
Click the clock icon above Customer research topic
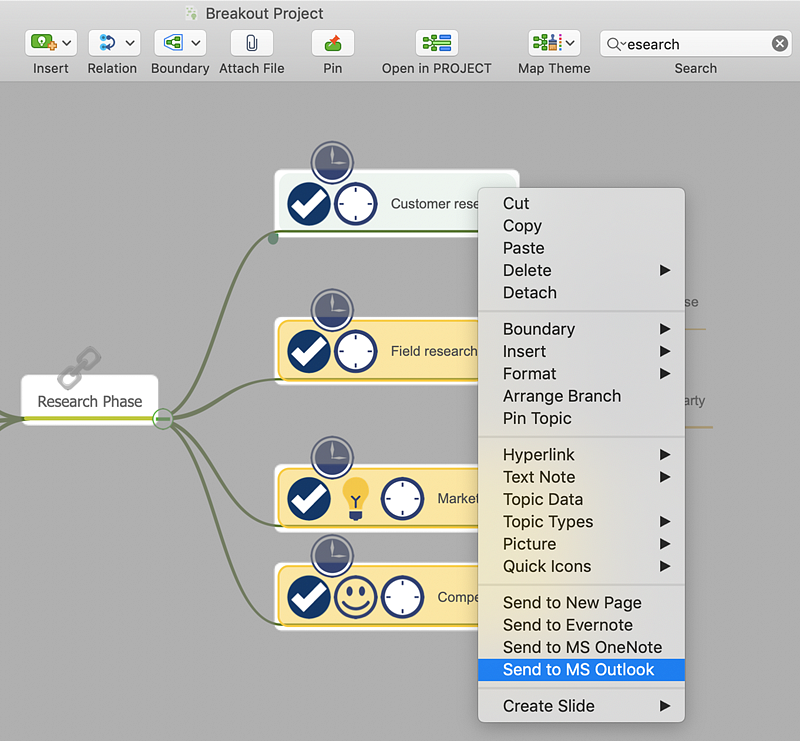tap(332, 162)
